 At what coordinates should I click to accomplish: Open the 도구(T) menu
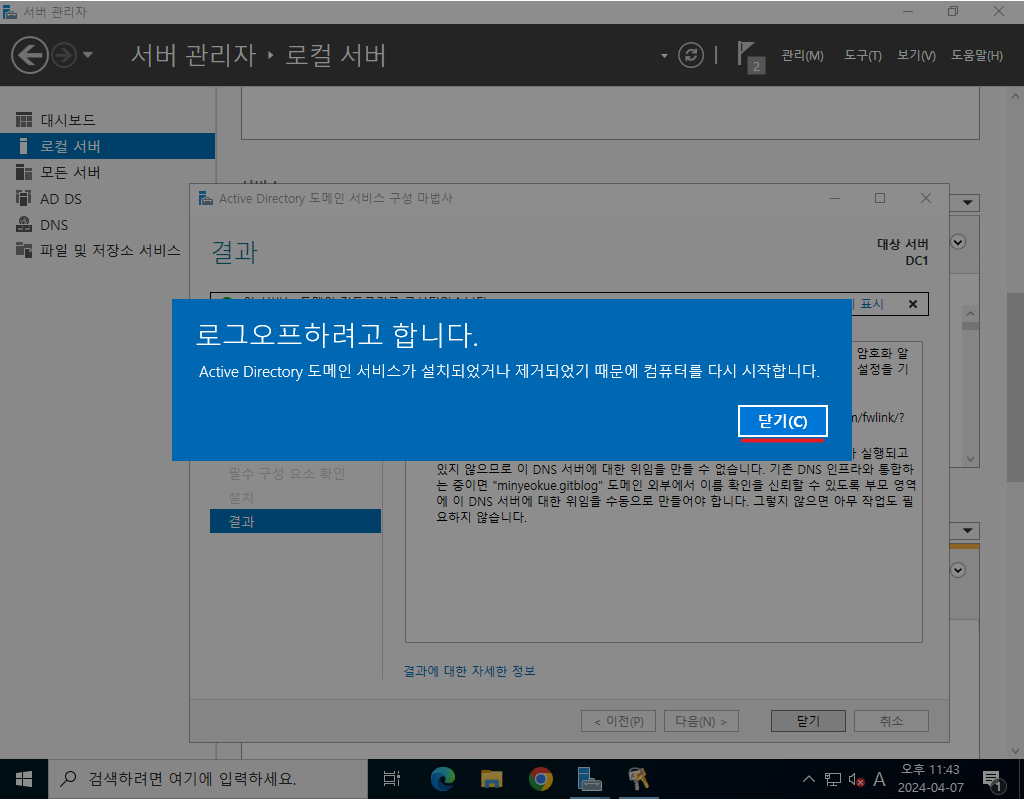click(862, 56)
